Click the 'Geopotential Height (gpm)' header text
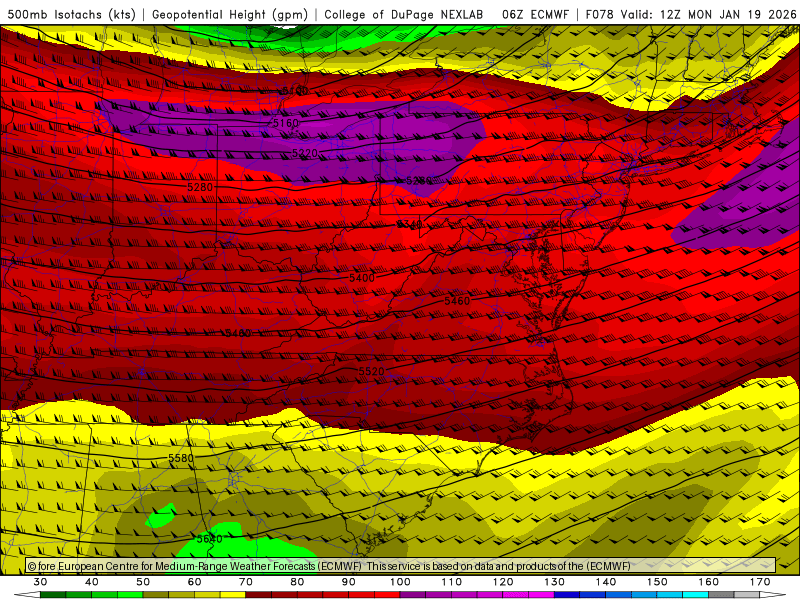This screenshot has width=800, height=600. [230, 14]
